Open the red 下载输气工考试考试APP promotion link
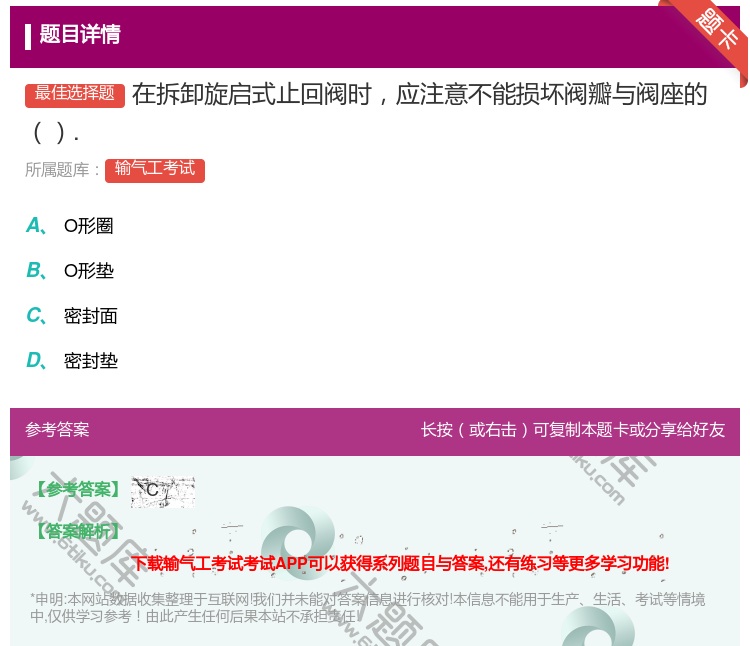This screenshot has height=646, width=750. 400,563
